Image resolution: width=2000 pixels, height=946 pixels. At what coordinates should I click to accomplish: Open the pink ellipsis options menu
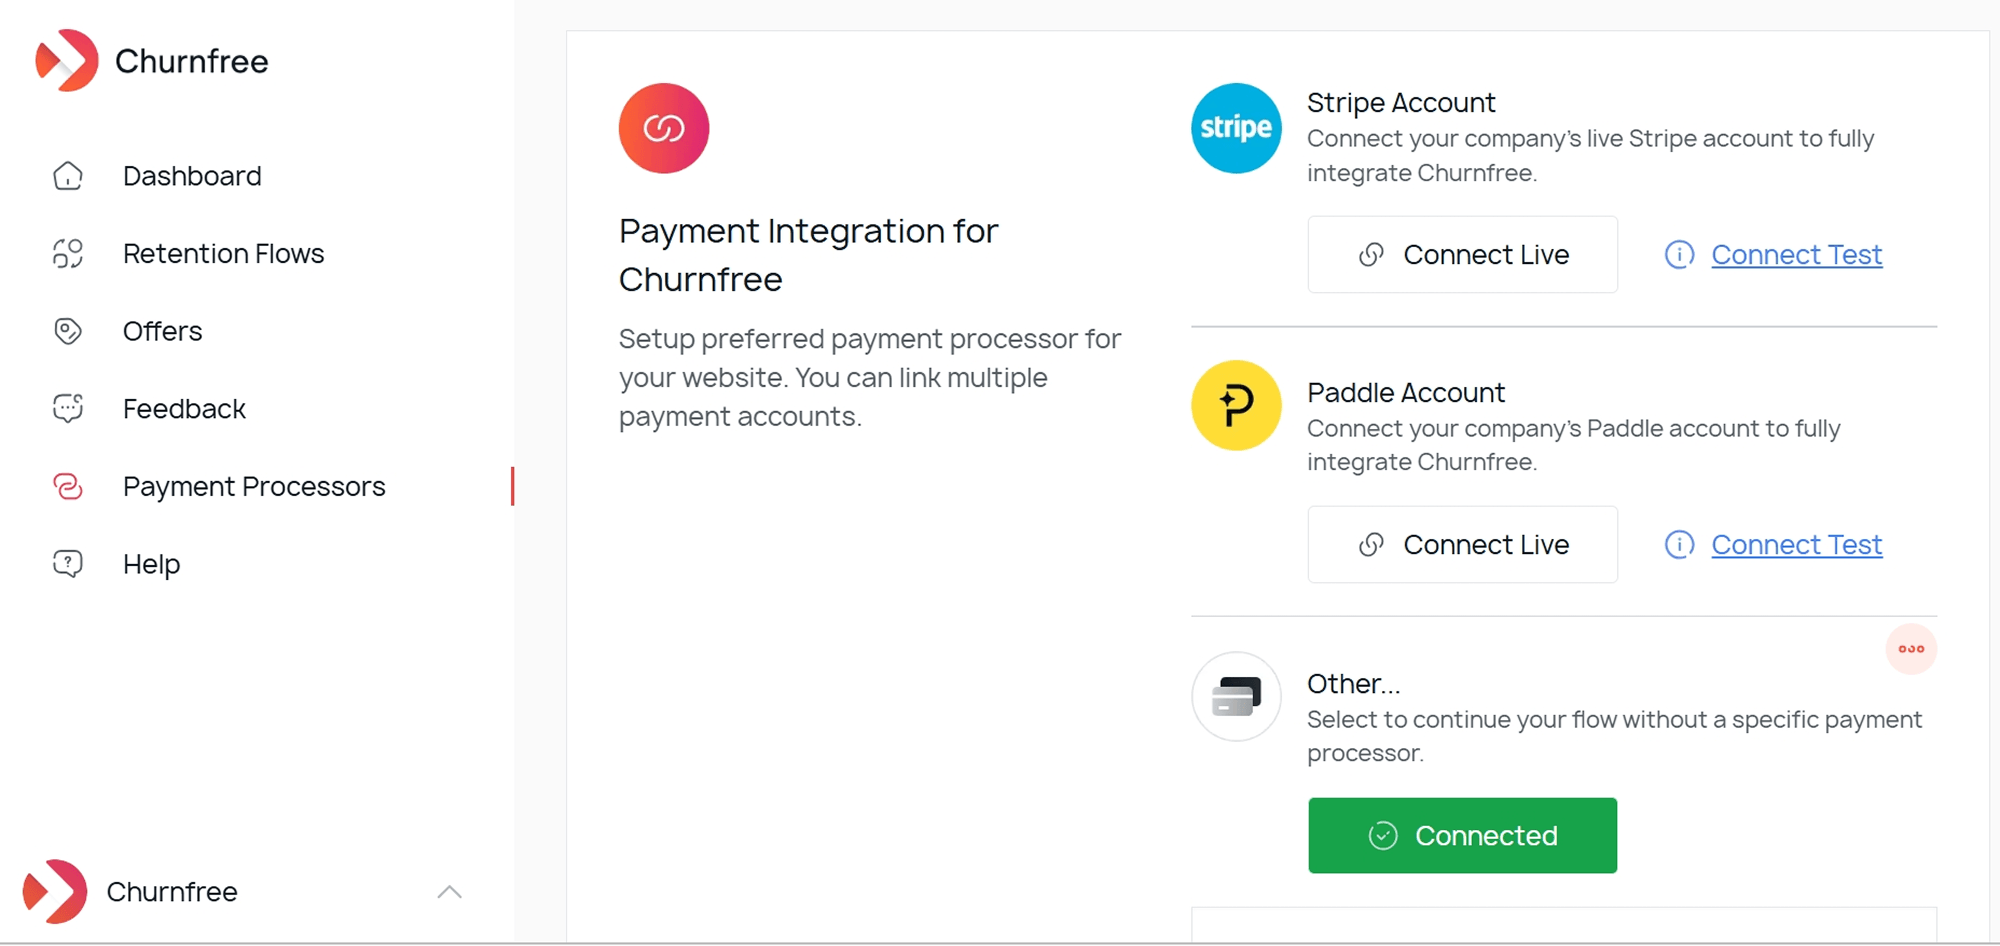pos(1911,649)
